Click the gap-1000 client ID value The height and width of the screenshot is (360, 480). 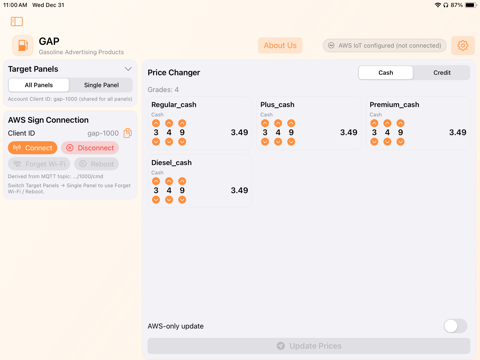[103, 133]
